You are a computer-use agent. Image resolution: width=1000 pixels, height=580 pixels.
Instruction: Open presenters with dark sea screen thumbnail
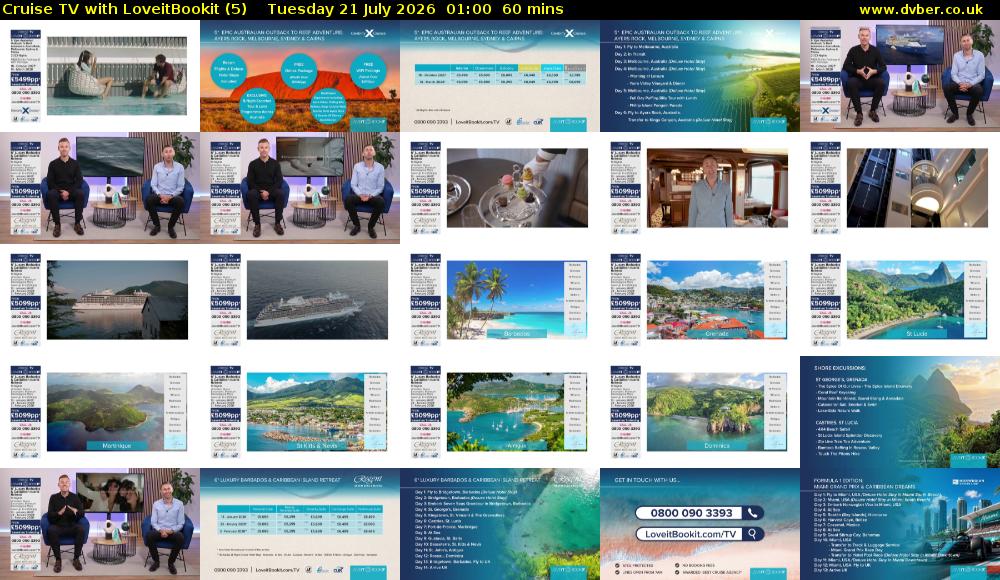(100, 188)
